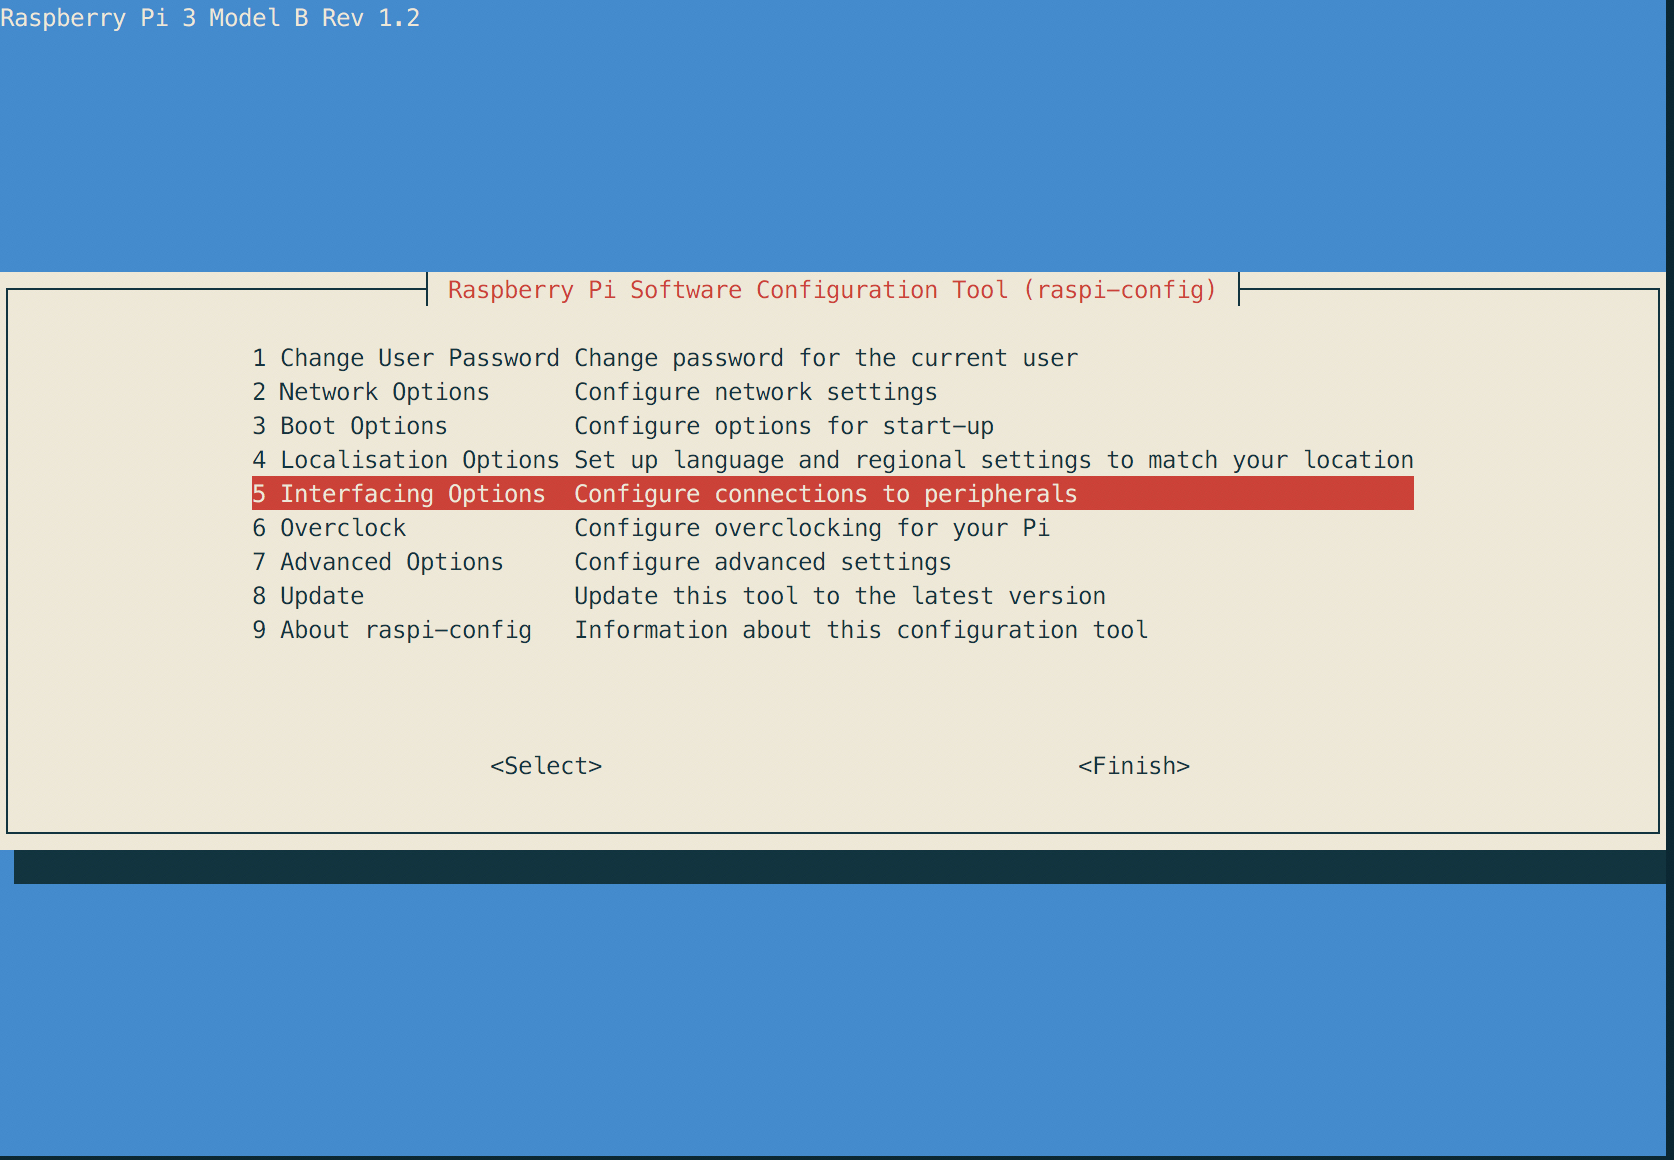Open About raspi-config entry

point(832,630)
